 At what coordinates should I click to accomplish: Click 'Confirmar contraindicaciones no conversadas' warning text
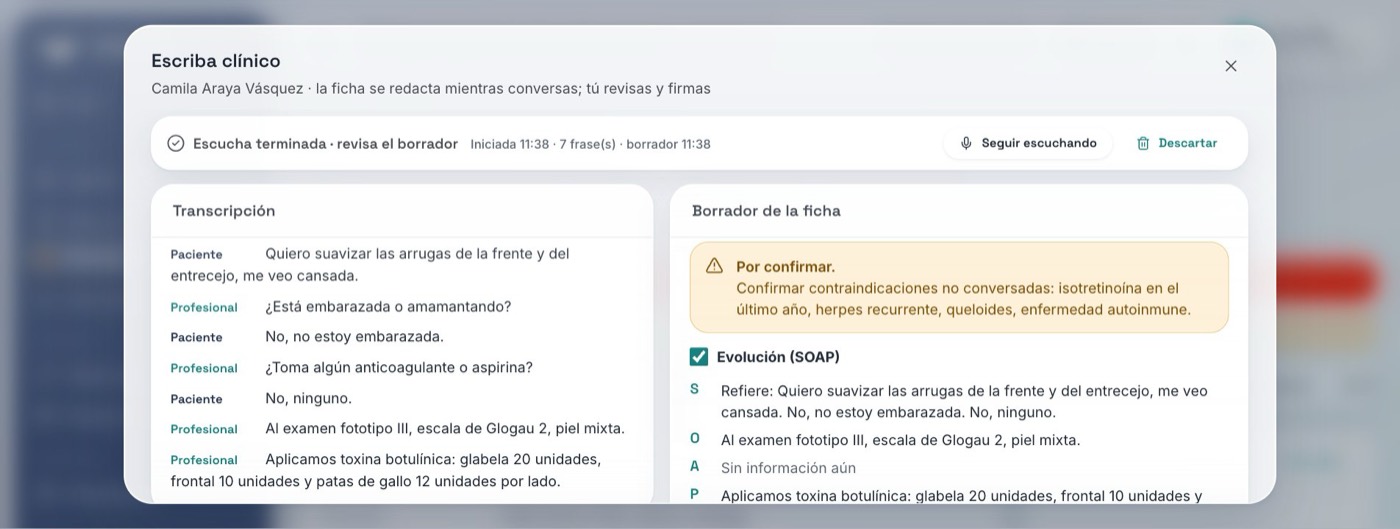[x=963, y=299]
